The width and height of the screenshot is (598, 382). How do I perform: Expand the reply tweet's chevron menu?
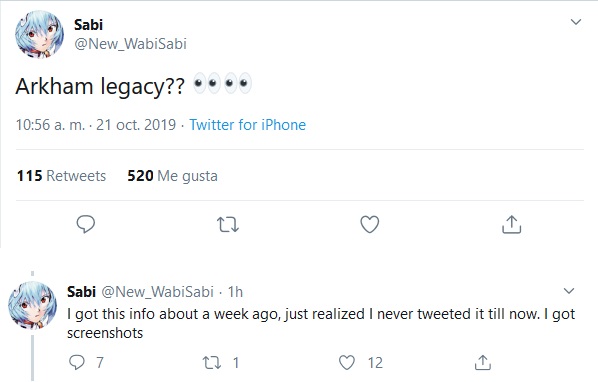click(x=569, y=291)
